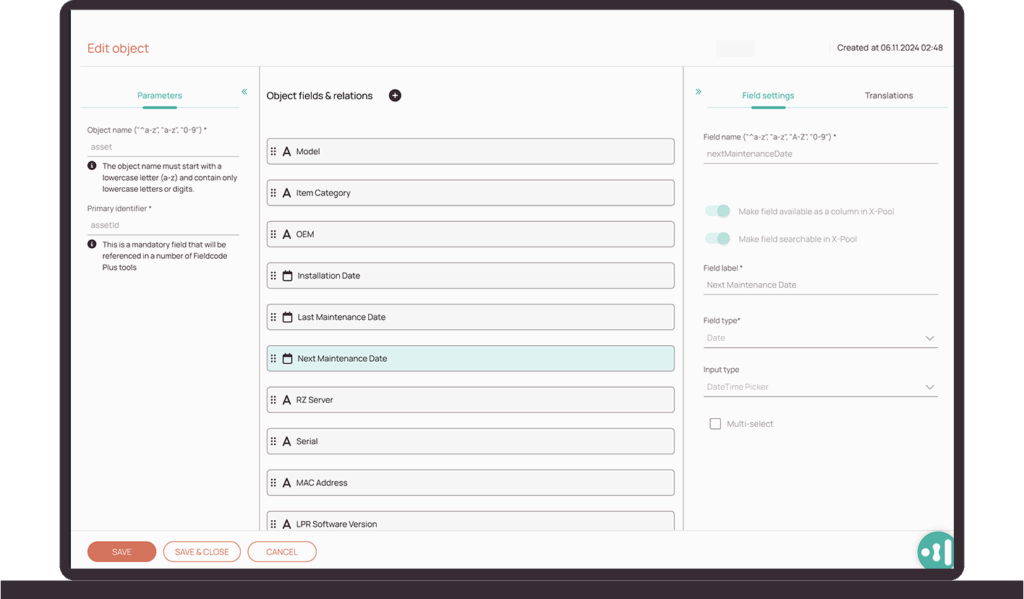
Task: Collapse the Parameters panel with double chevron
Action: tap(244, 92)
